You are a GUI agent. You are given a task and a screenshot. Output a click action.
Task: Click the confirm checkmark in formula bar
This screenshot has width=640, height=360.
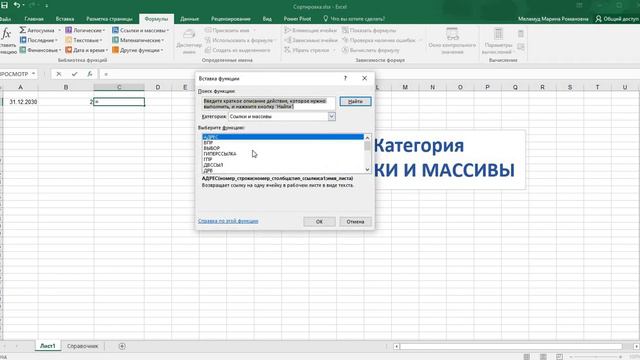point(74,74)
